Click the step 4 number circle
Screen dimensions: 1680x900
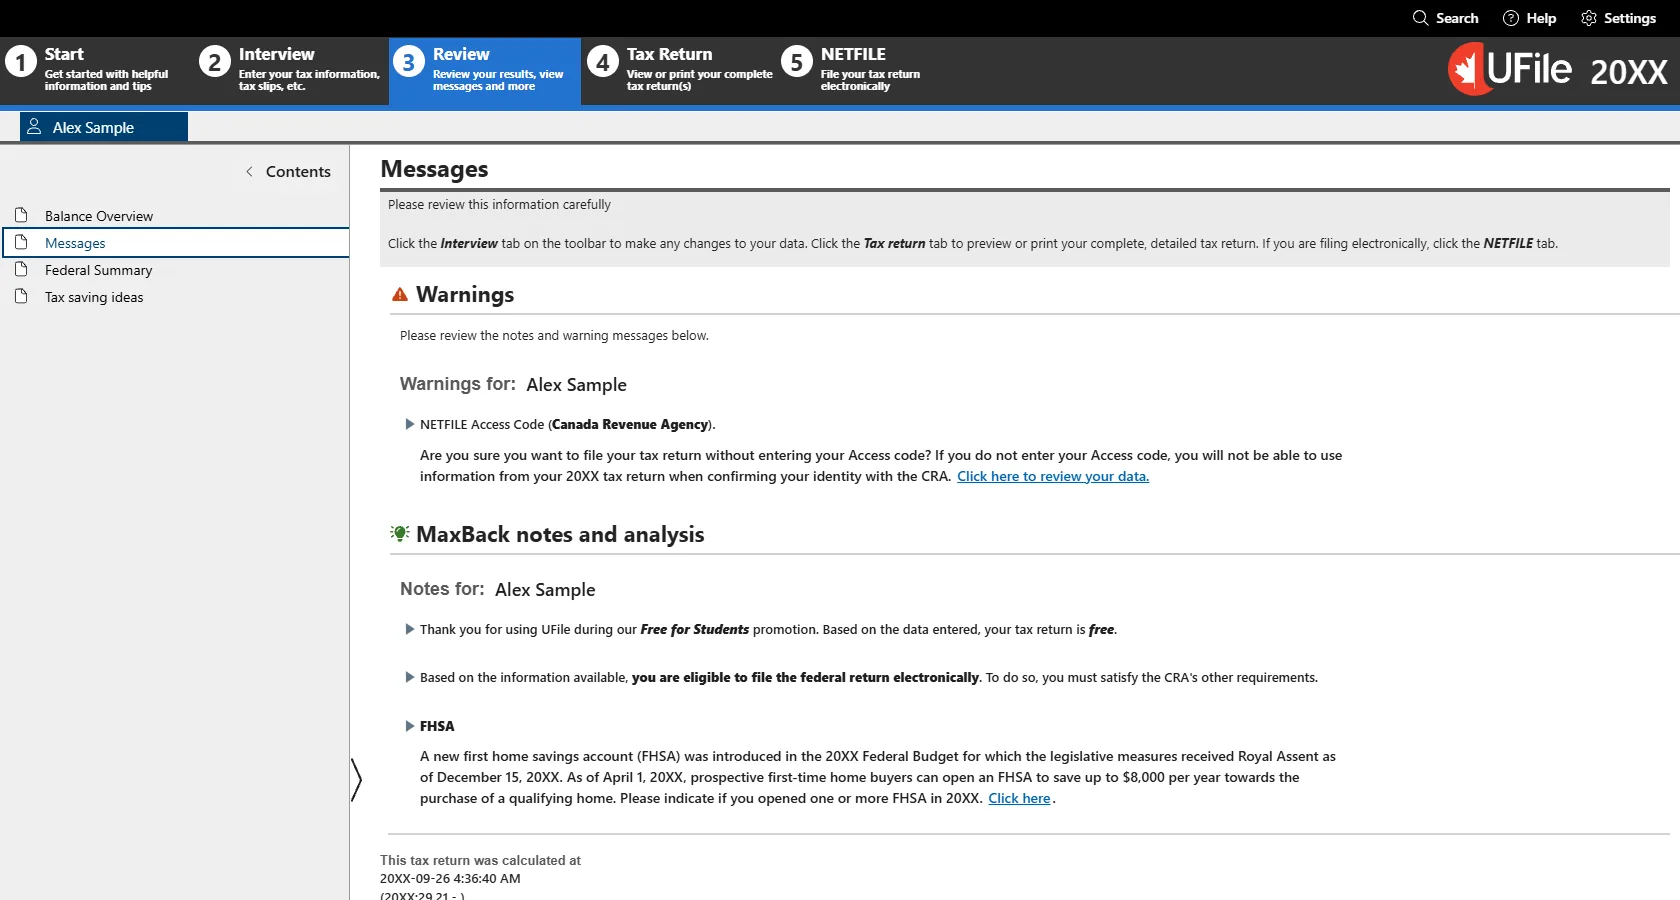click(602, 62)
